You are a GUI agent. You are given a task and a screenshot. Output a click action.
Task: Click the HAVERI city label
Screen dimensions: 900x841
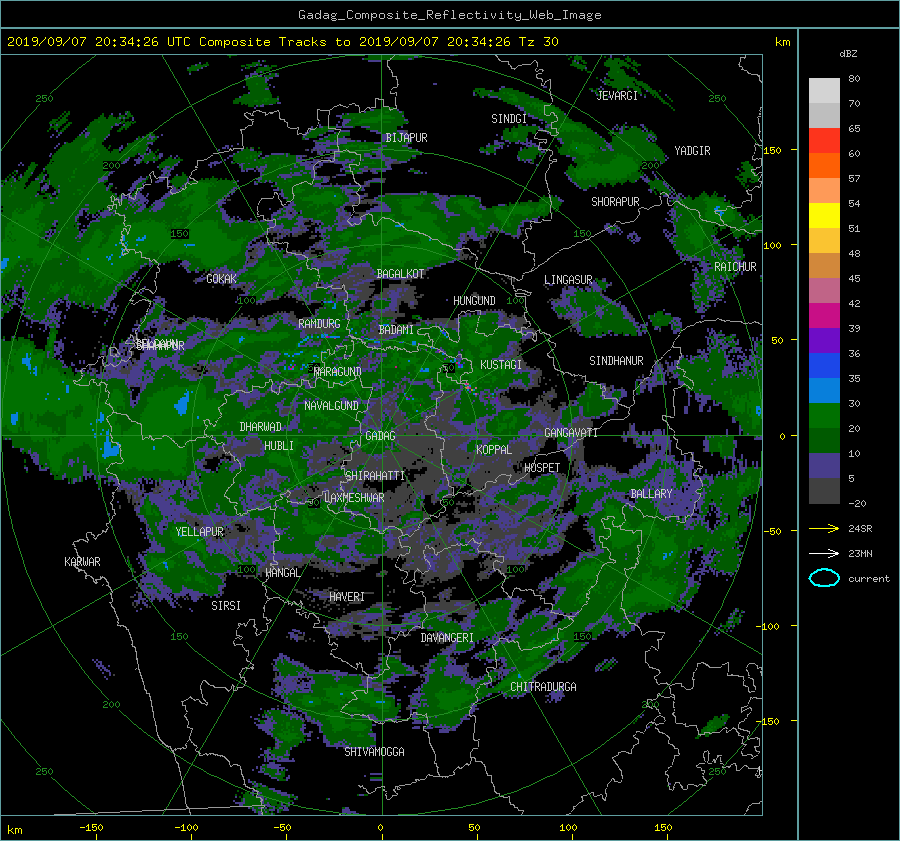[x=347, y=597]
